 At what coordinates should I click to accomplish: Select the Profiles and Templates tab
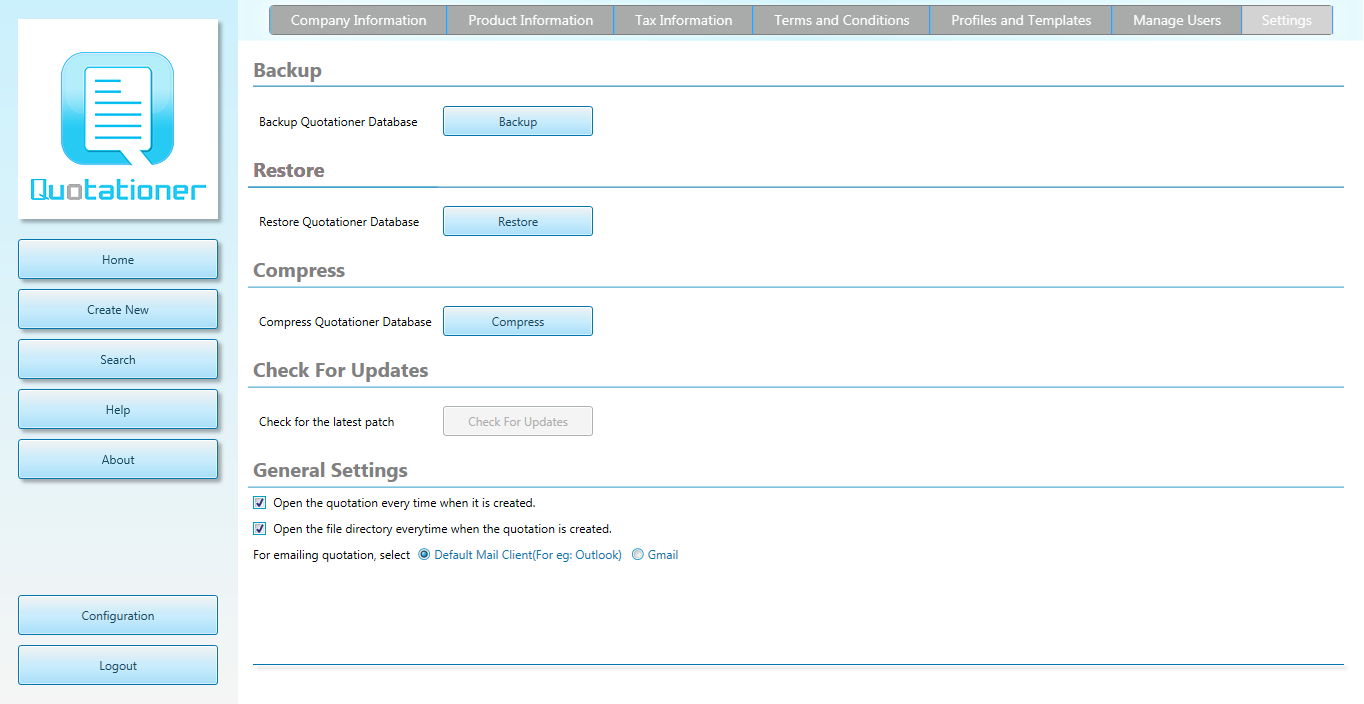[1021, 20]
